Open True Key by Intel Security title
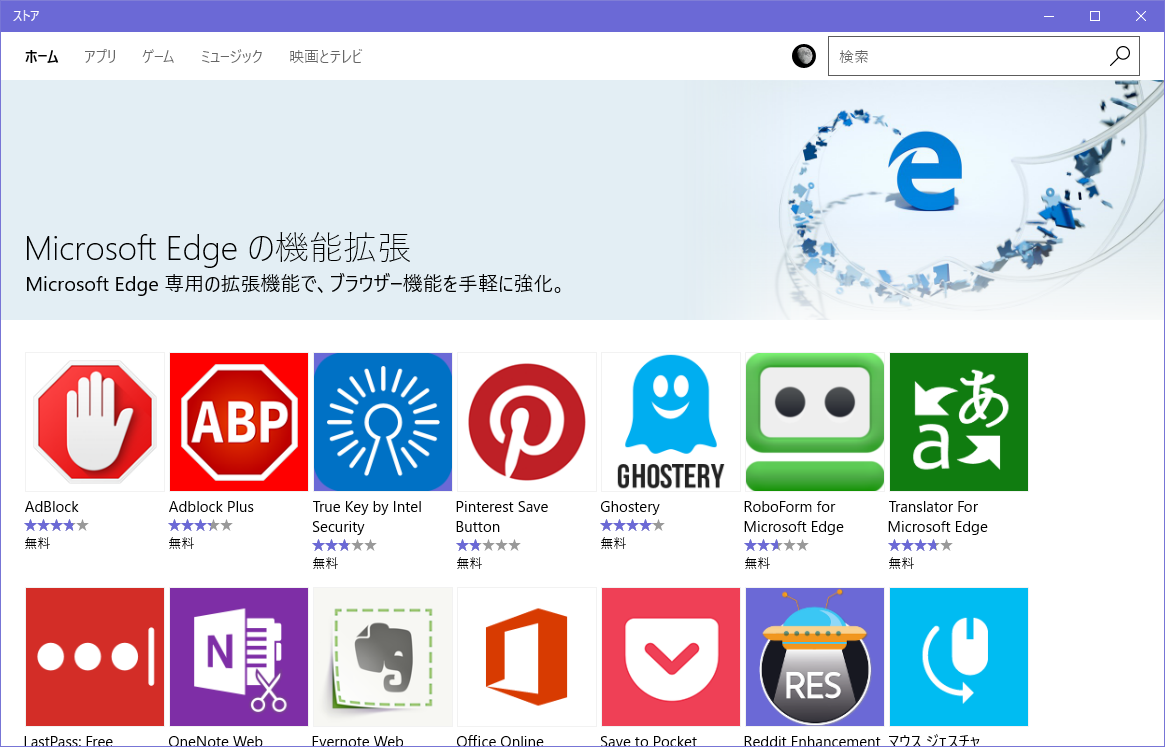Image resolution: width=1165 pixels, height=747 pixels. (367, 517)
